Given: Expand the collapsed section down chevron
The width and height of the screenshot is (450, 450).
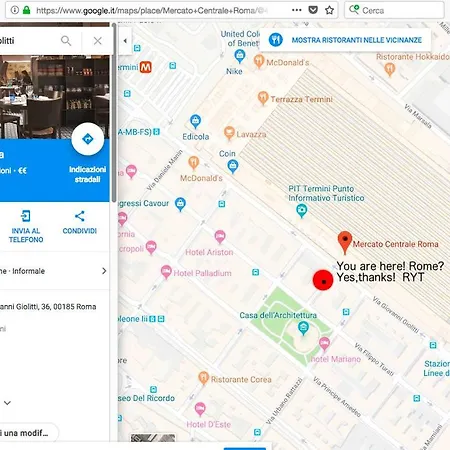Looking at the screenshot, I should (x=7, y=403).
